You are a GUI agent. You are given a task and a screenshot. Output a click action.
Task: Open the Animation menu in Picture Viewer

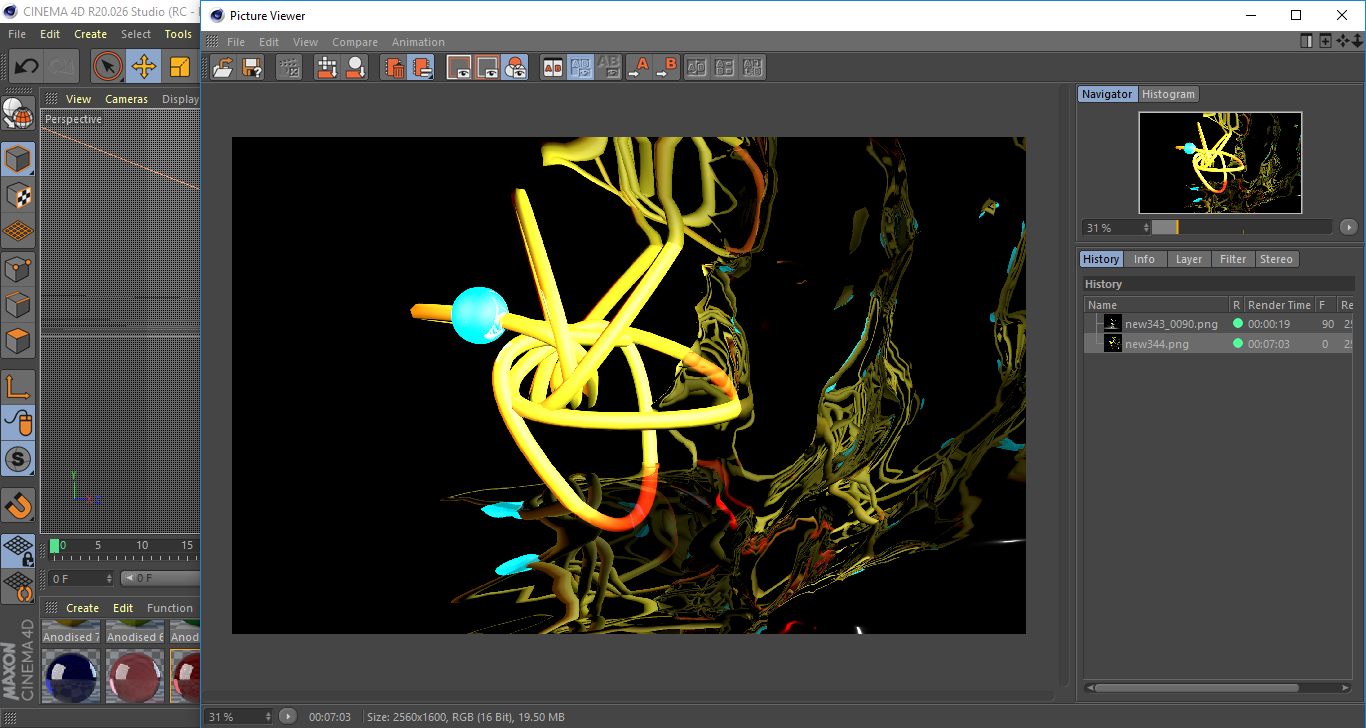(418, 42)
